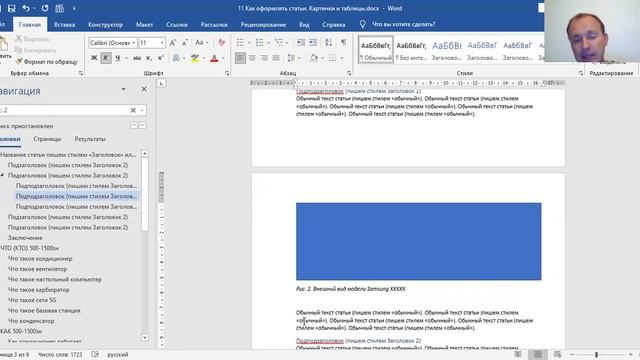Screen dimensions: 640x360
Task: Save the document with the Save icon
Action: (11, 8)
